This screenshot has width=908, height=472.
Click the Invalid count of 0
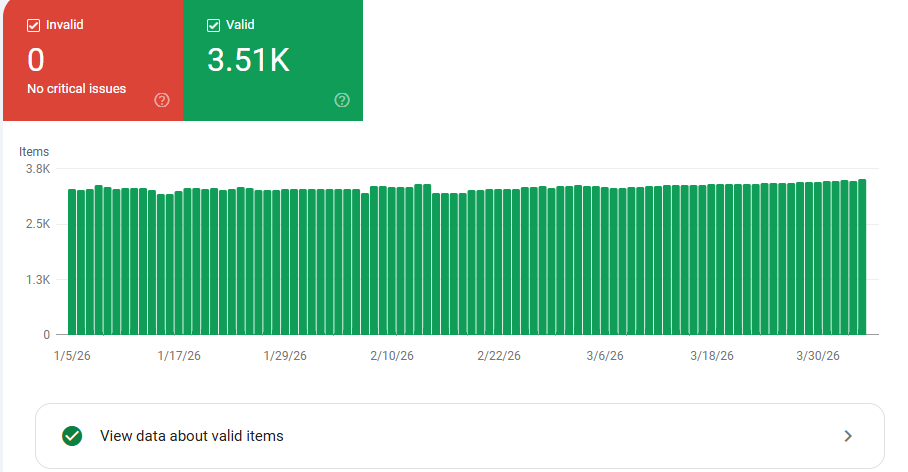36,60
